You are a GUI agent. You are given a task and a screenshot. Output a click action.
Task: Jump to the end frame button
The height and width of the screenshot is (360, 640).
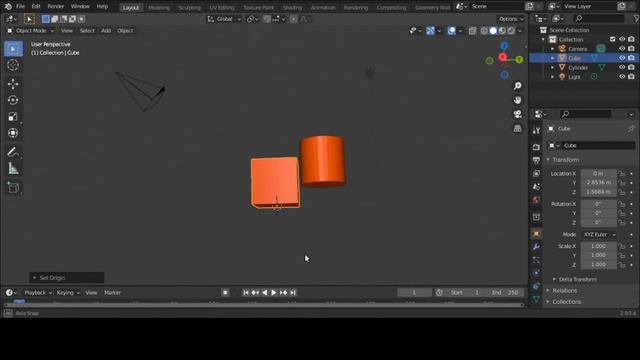click(x=293, y=293)
